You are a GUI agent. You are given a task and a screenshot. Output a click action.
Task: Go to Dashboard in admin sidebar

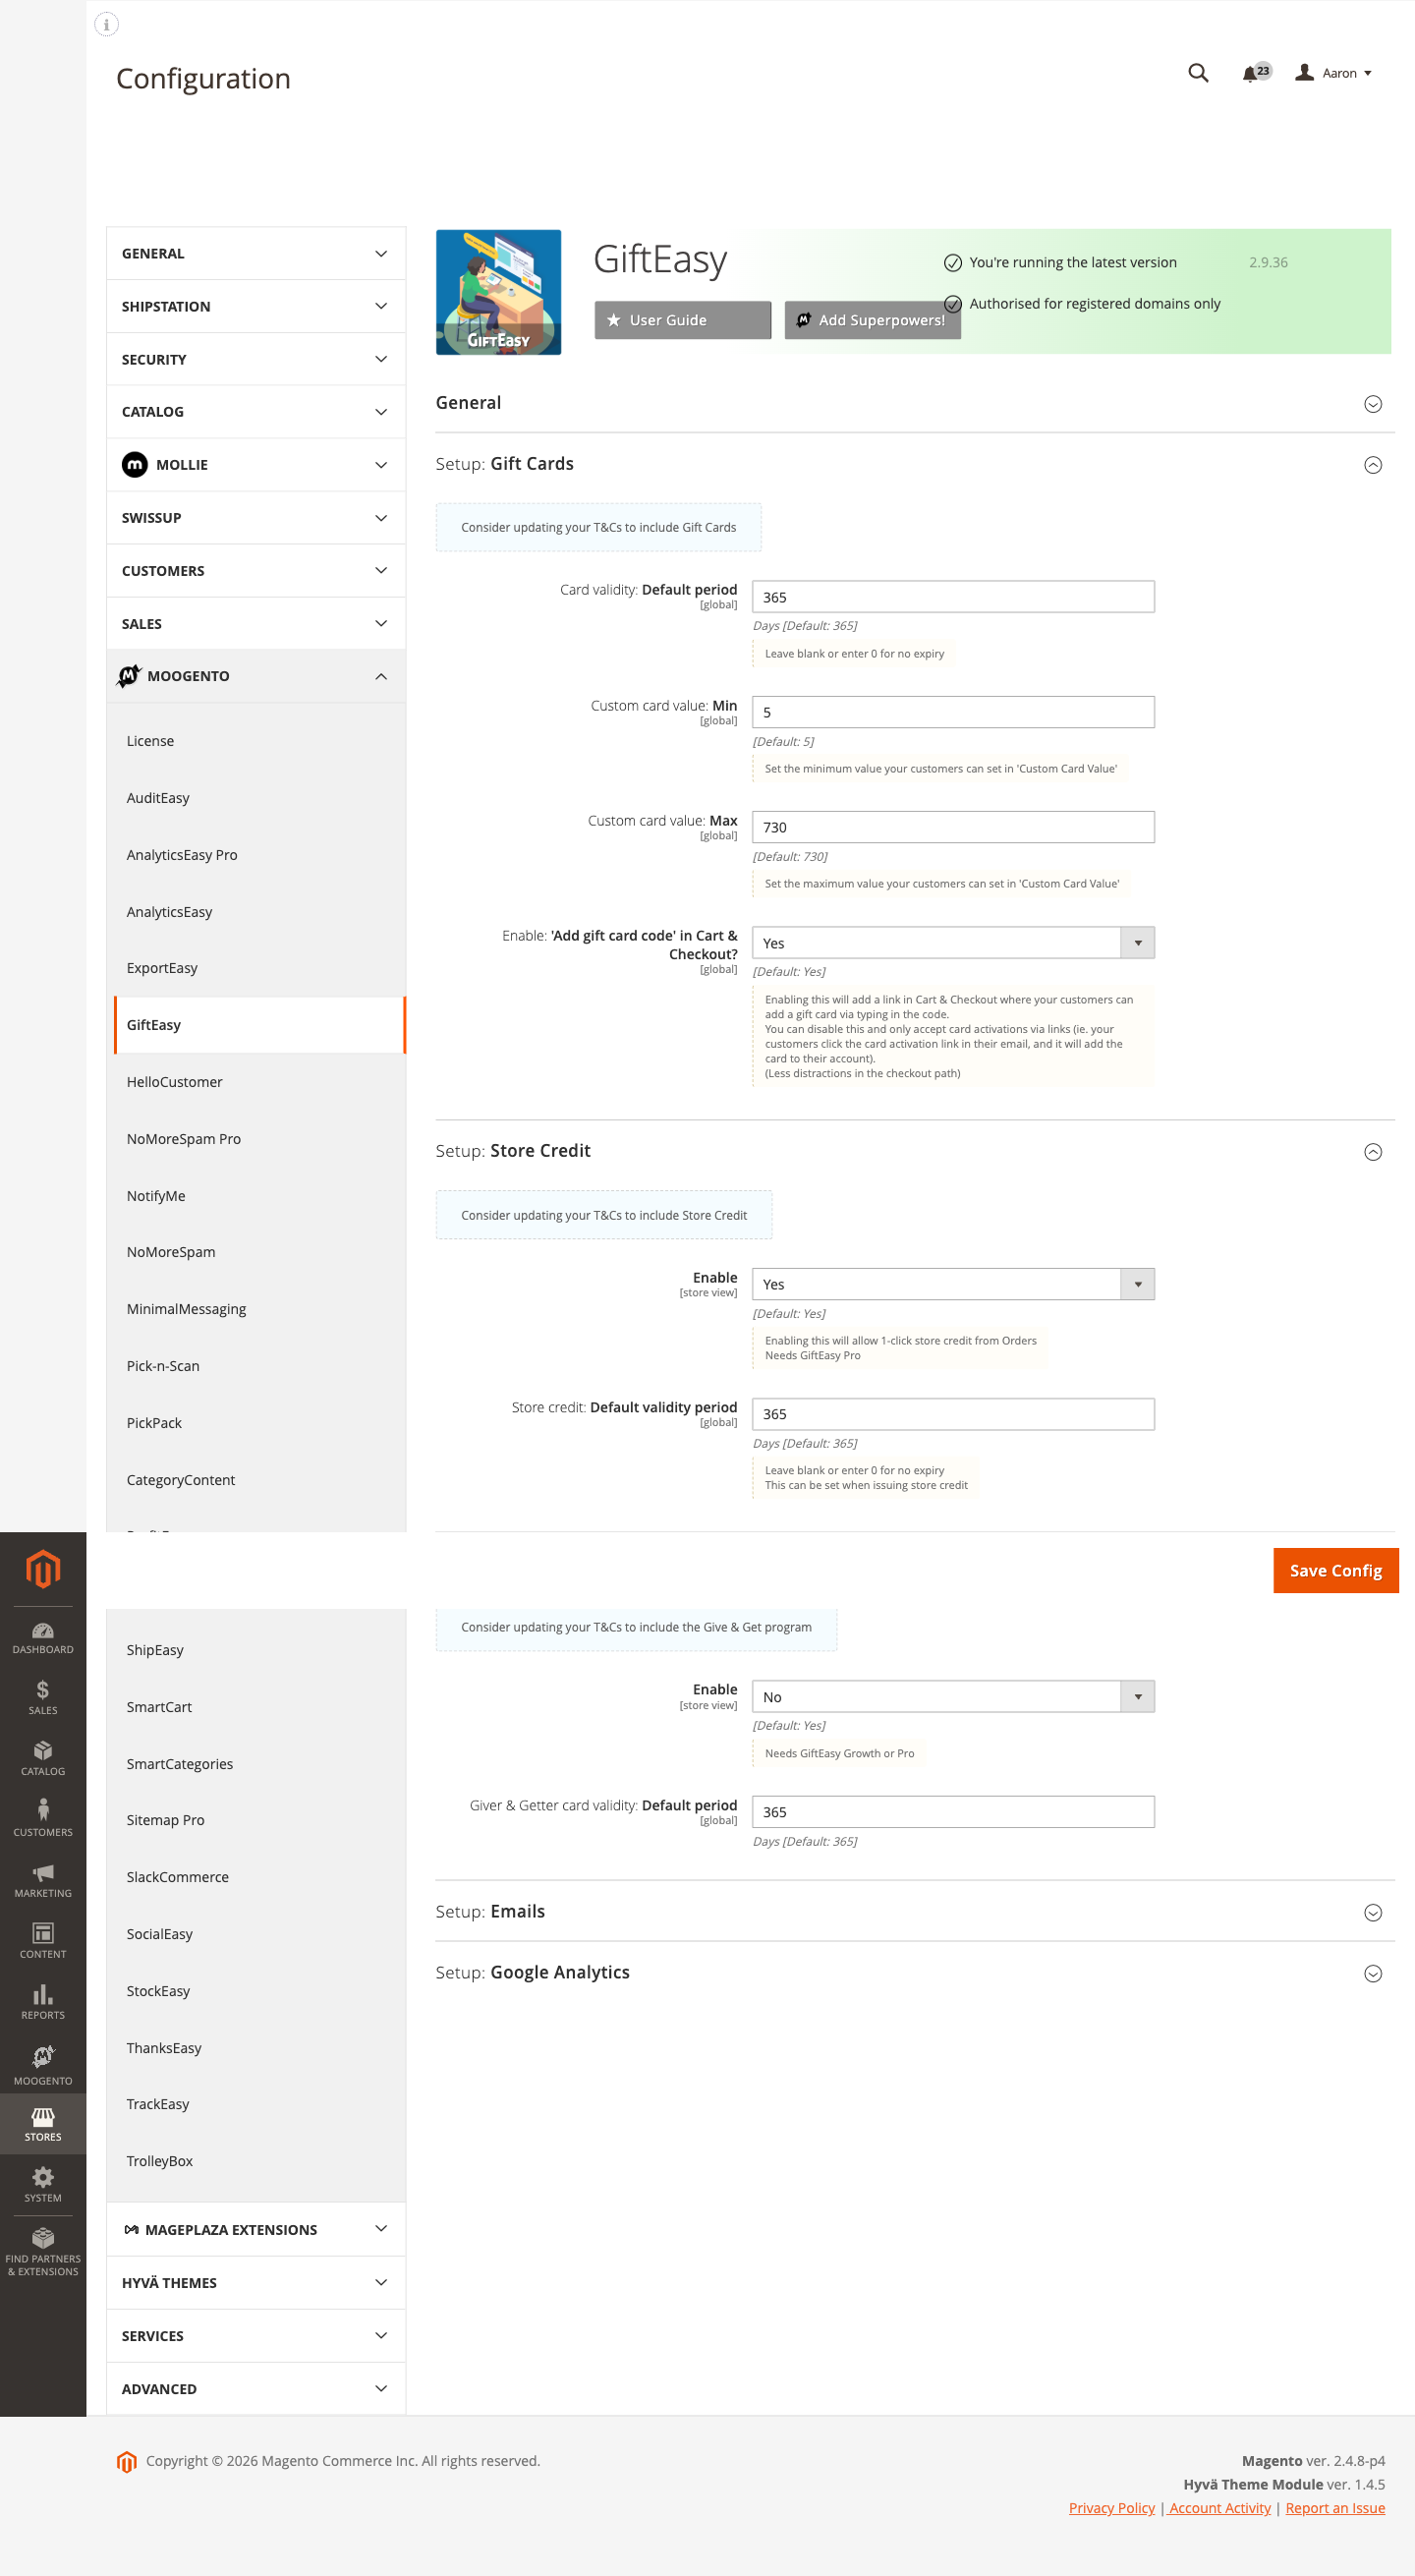coord(43,1638)
